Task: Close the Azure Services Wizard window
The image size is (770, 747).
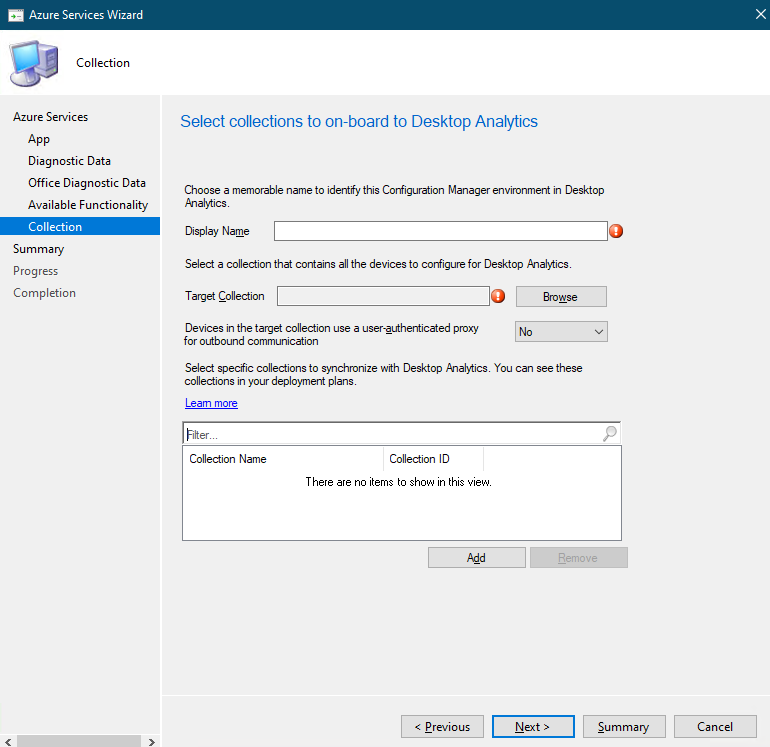Action: (754, 15)
